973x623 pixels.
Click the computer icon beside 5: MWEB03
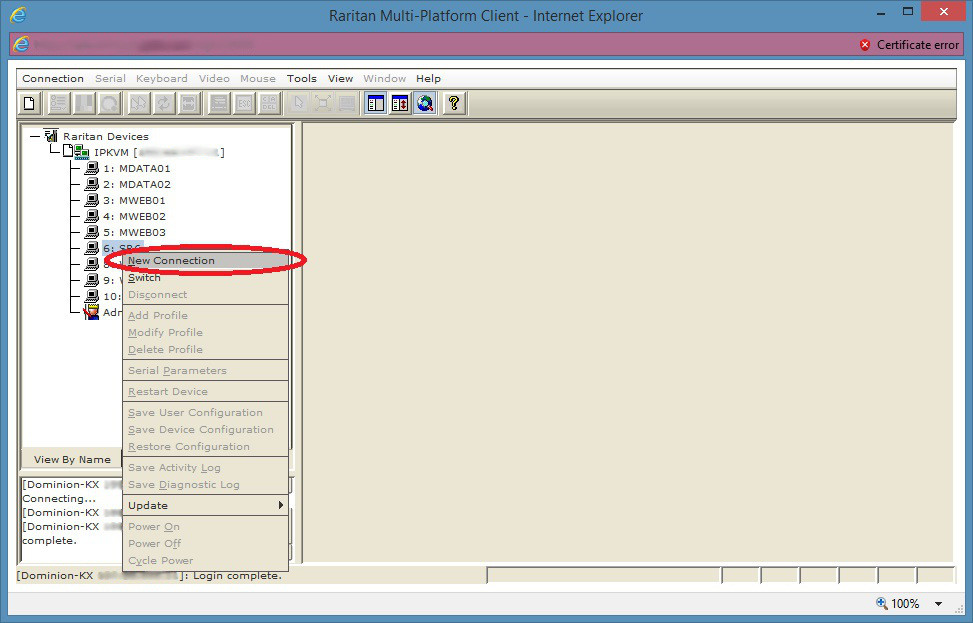pos(92,232)
